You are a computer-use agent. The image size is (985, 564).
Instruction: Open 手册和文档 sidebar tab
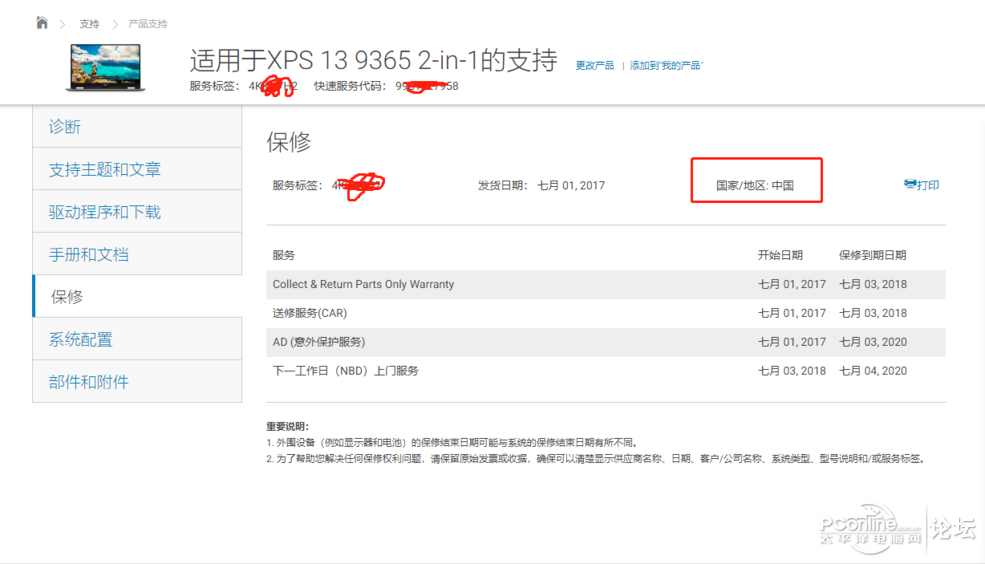(x=137, y=254)
